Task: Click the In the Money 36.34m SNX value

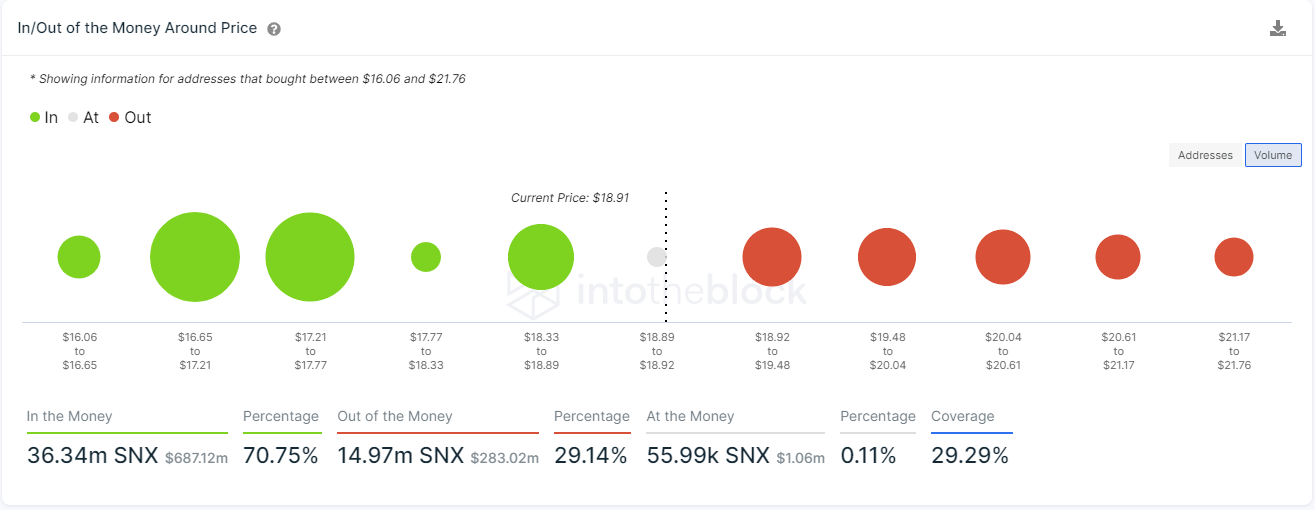Action: [x=93, y=456]
